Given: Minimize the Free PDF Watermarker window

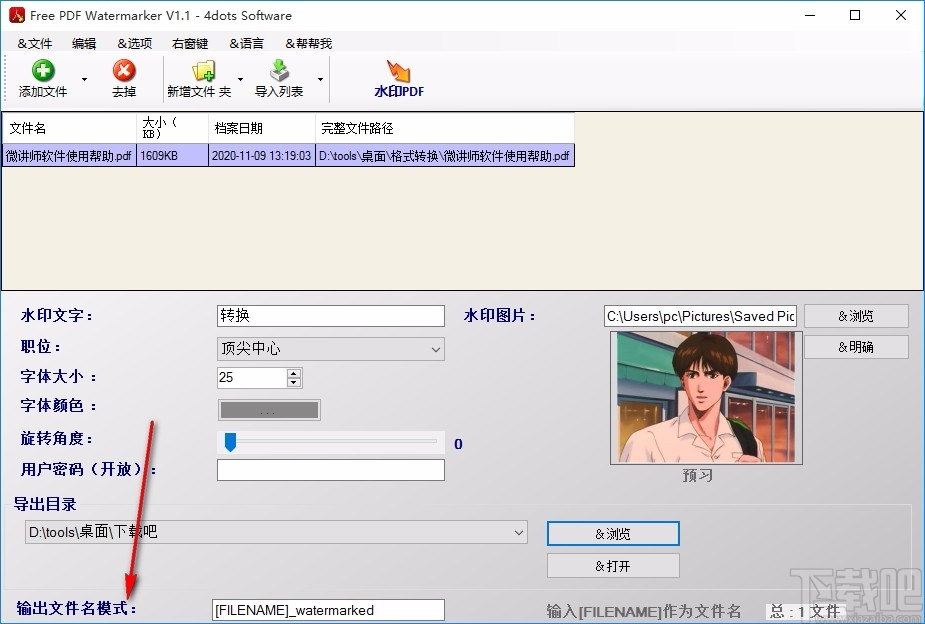Looking at the screenshot, I should click(x=810, y=15).
